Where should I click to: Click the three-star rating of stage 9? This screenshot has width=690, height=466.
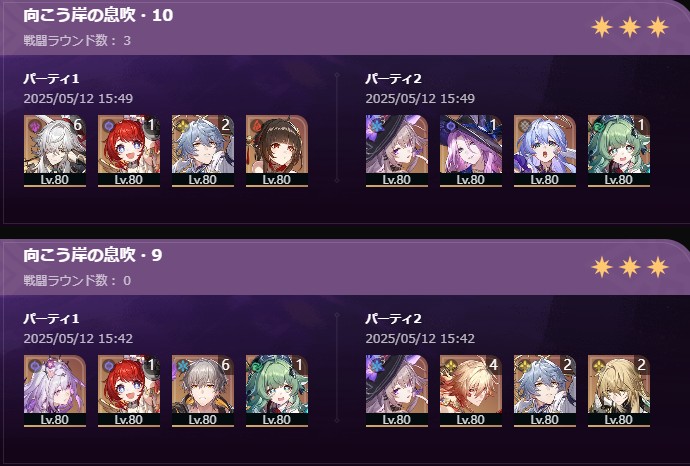pyautogui.click(x=630, y=267)
